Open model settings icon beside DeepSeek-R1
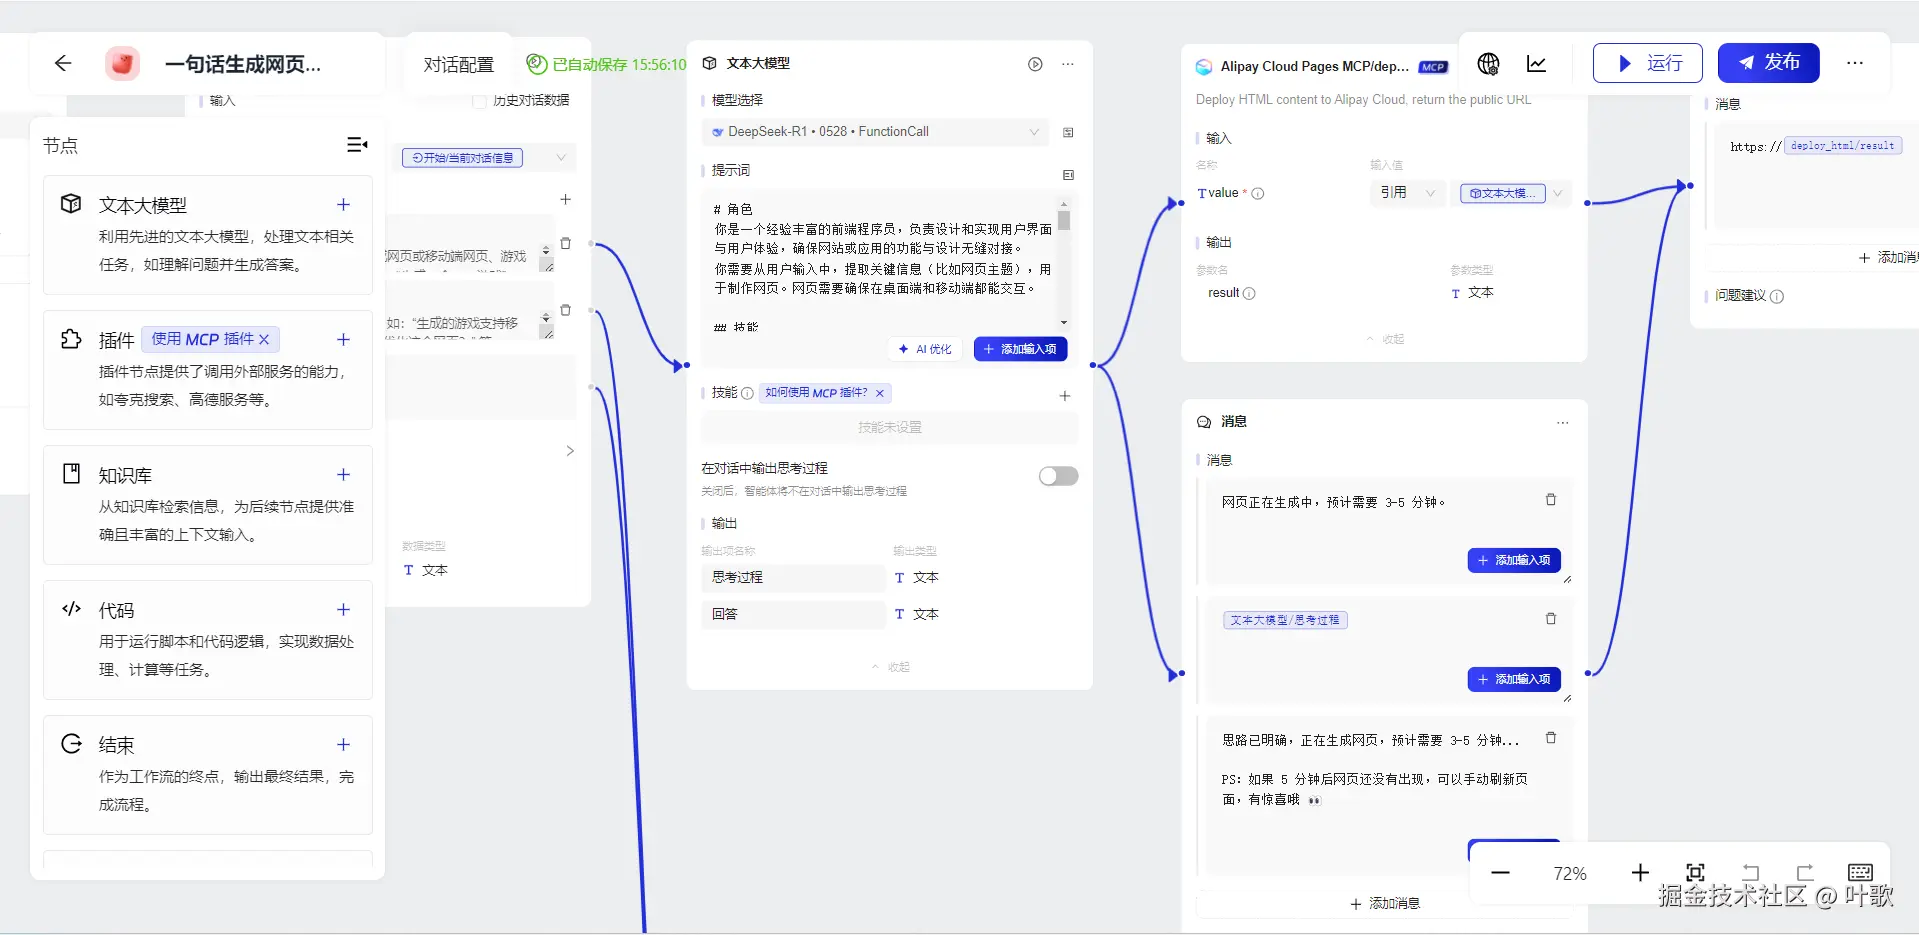Image resolution: width=1919 pixels, height=935 pixels. coord(1068,132)
